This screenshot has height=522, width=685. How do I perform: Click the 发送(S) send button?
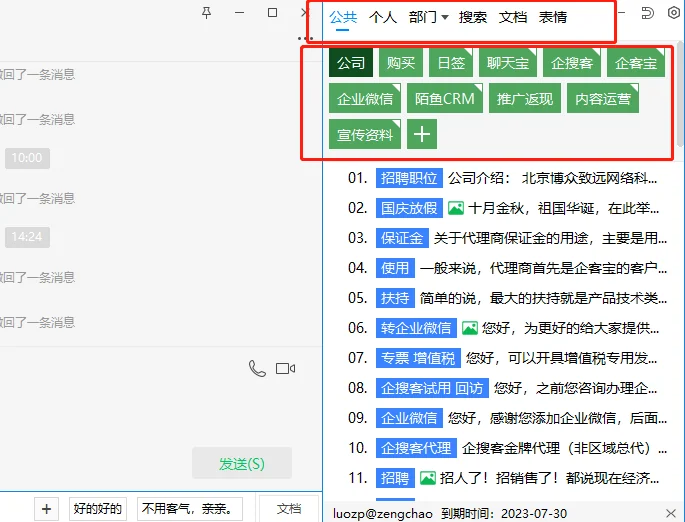pyautogui.click(x=242, y=463)
